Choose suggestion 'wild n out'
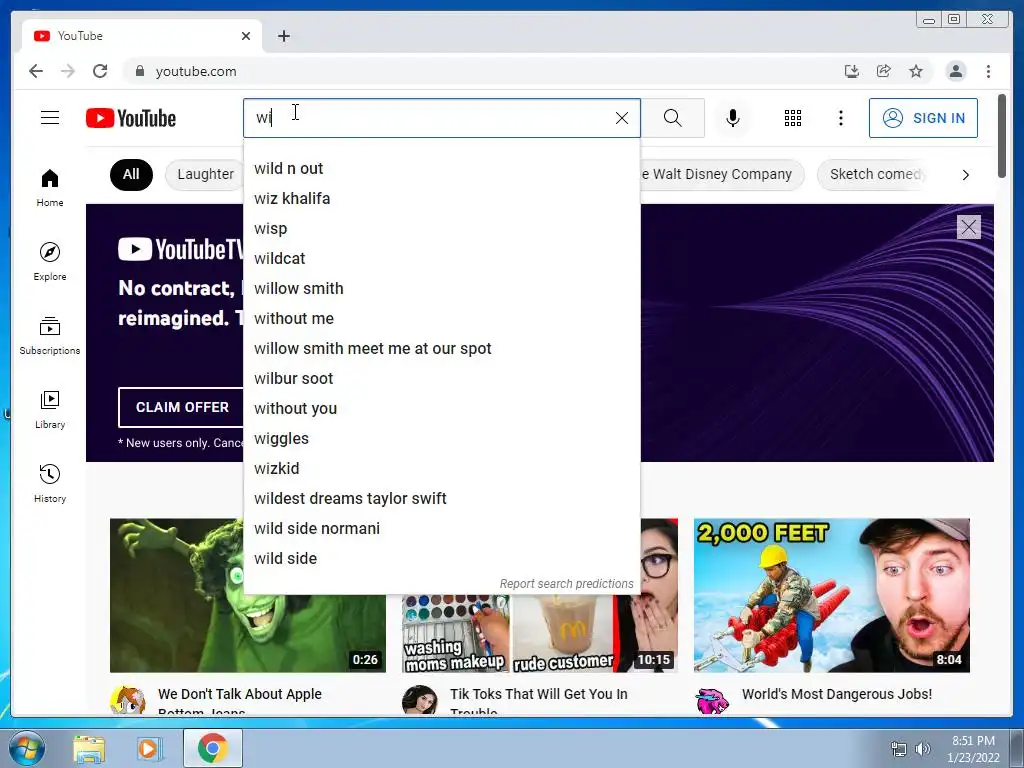The width and height of the screenshot is (1024, 768). [441, 168]
